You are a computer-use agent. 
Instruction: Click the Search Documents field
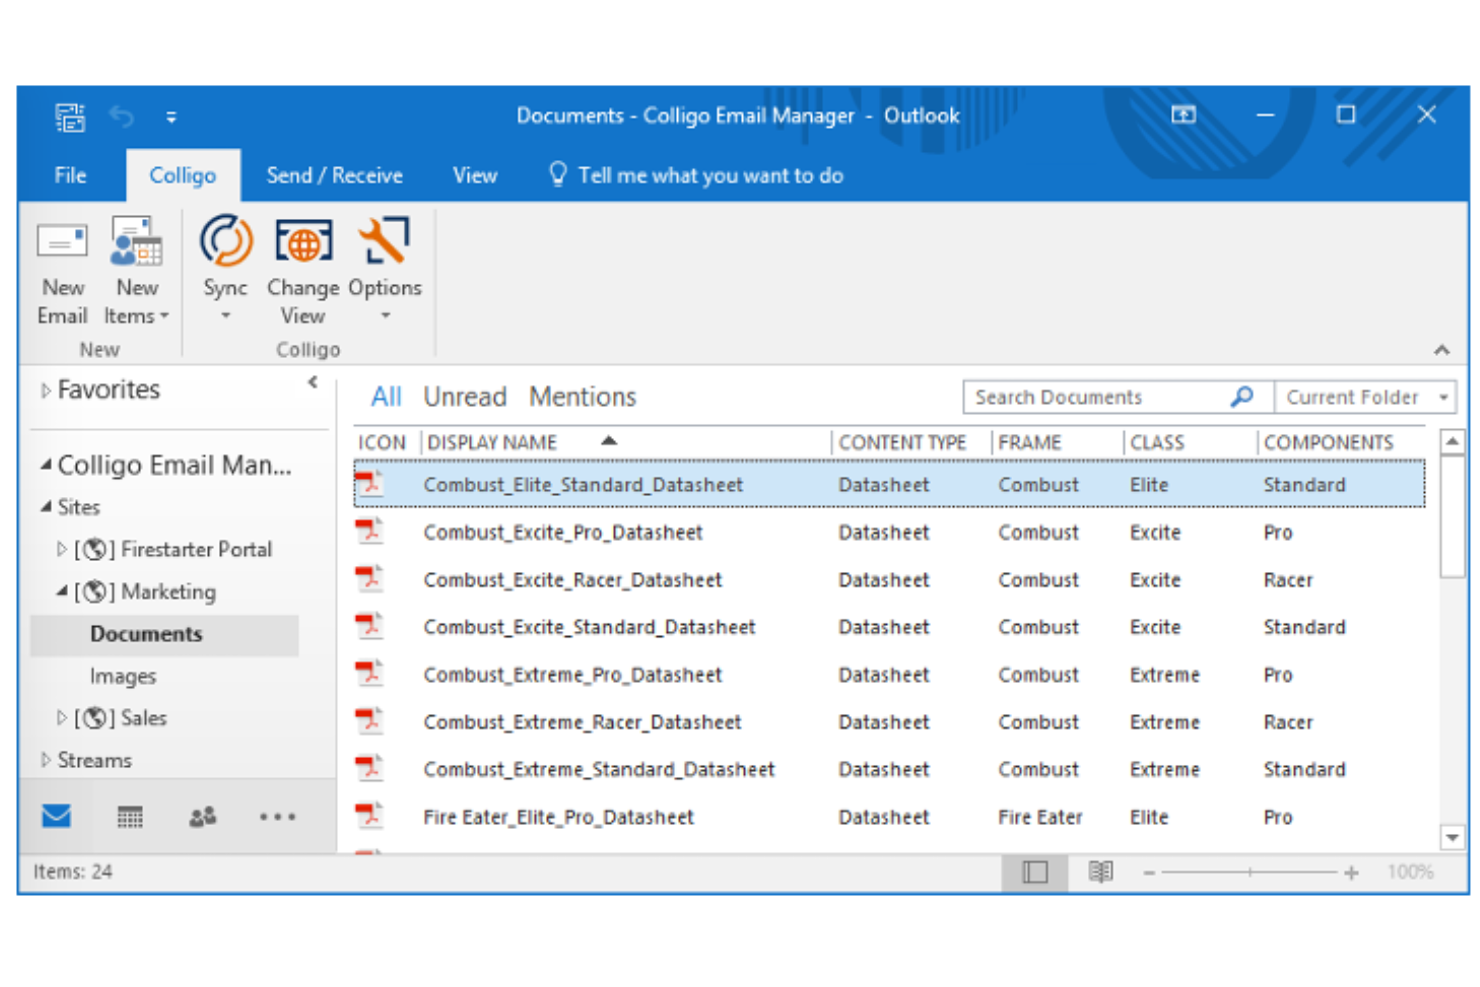1118,397
